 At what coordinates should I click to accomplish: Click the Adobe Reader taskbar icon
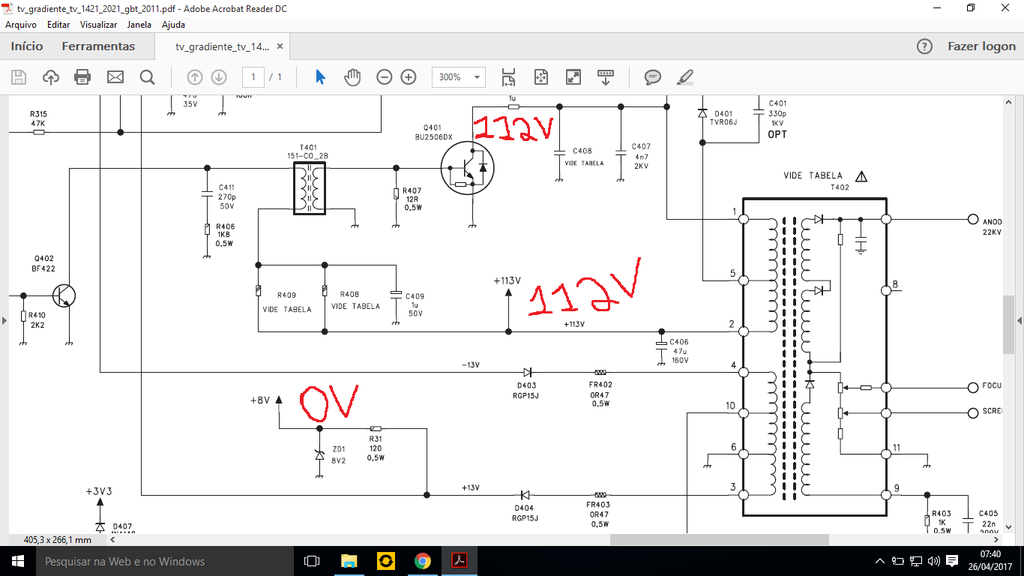(459, 561)
